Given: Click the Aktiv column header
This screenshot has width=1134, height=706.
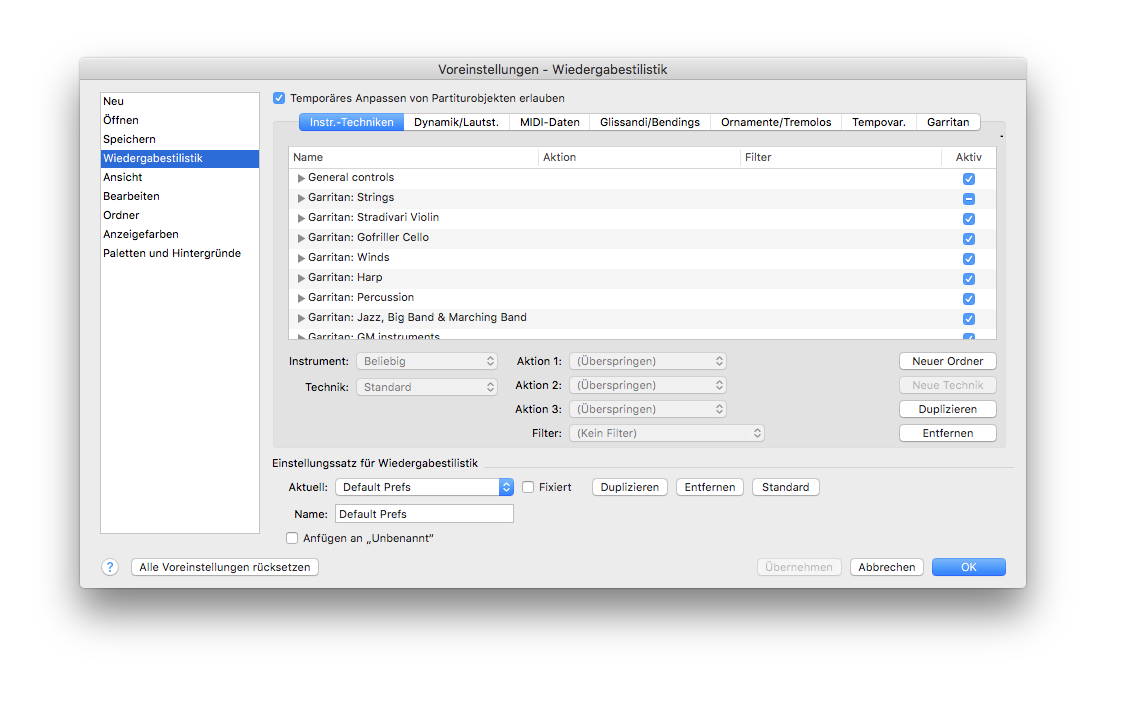Looking at the screenshot, I should coord(968,158).
